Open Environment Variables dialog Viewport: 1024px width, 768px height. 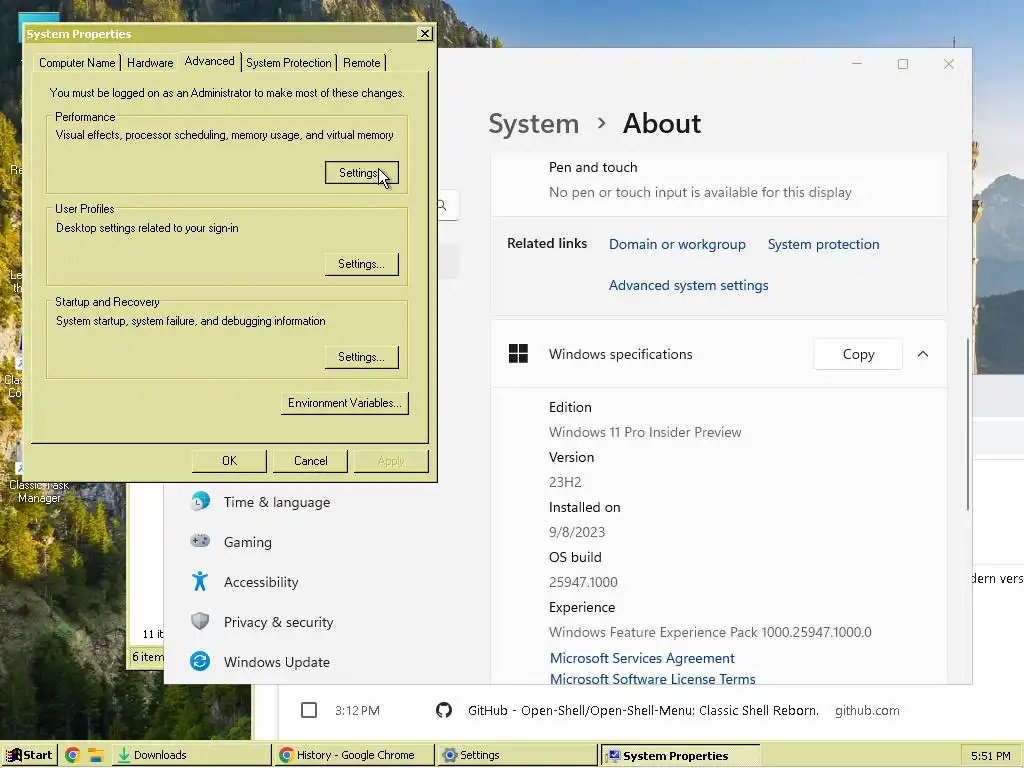click(x=345, y=403)
